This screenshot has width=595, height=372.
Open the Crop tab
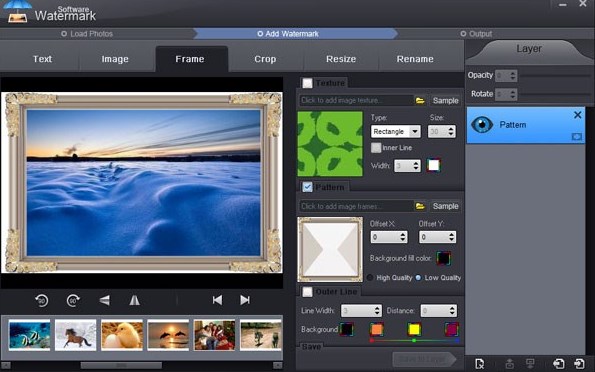pyautogui.click(x=265, y=59)
